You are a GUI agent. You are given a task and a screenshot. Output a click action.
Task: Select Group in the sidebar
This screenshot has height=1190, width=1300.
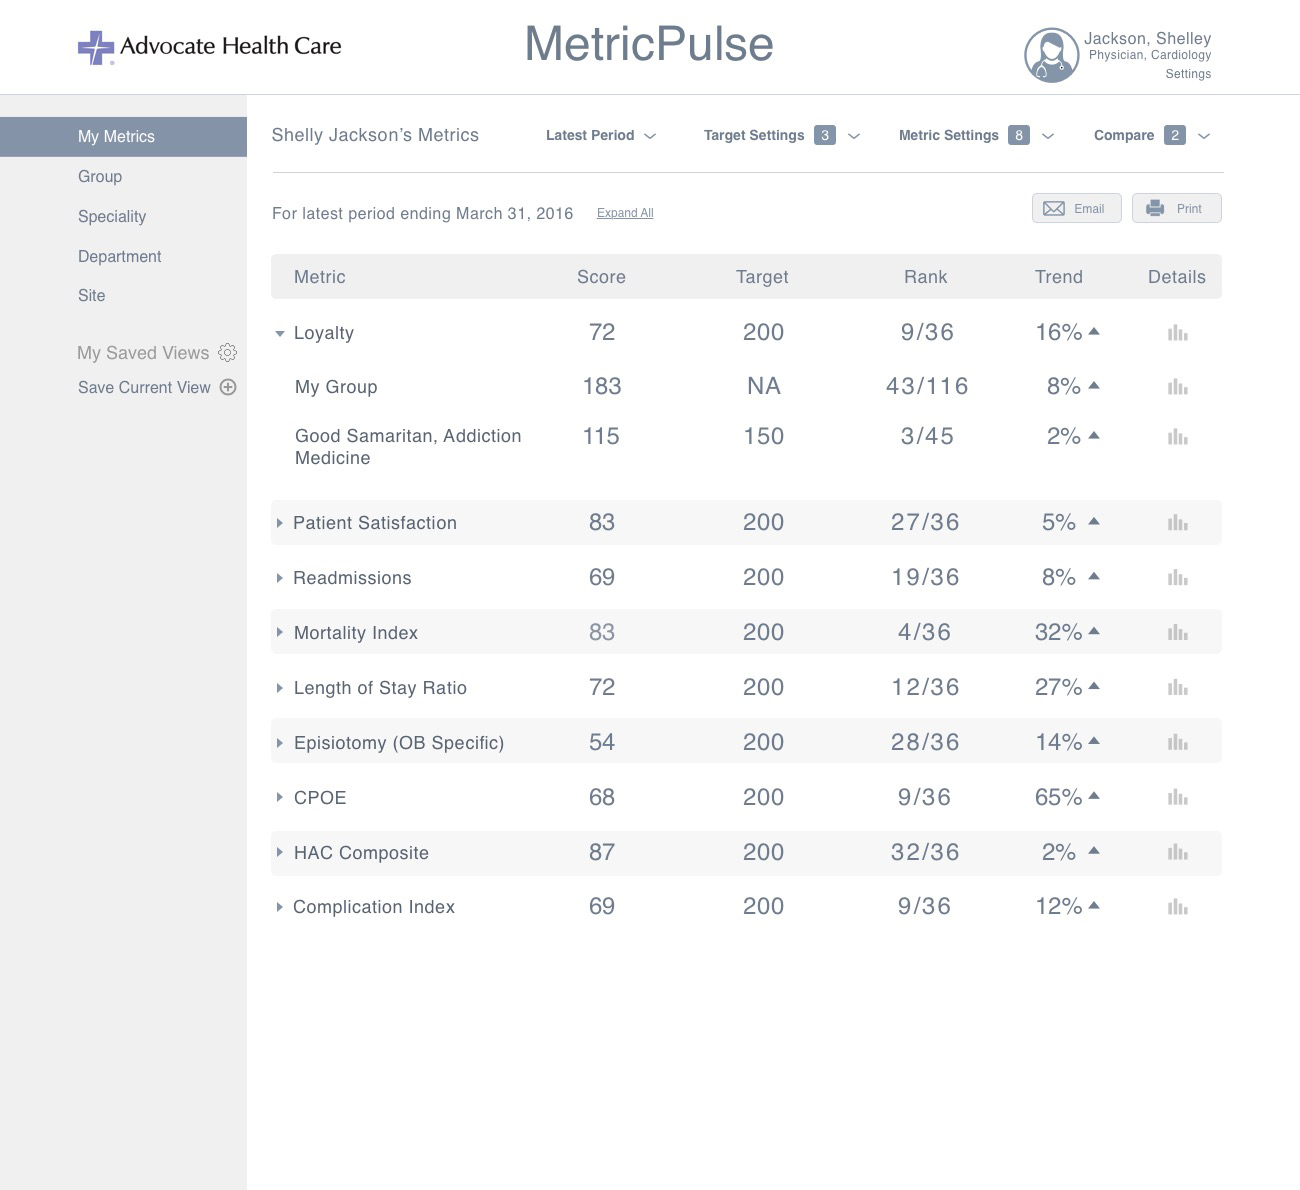click(100, 177)
